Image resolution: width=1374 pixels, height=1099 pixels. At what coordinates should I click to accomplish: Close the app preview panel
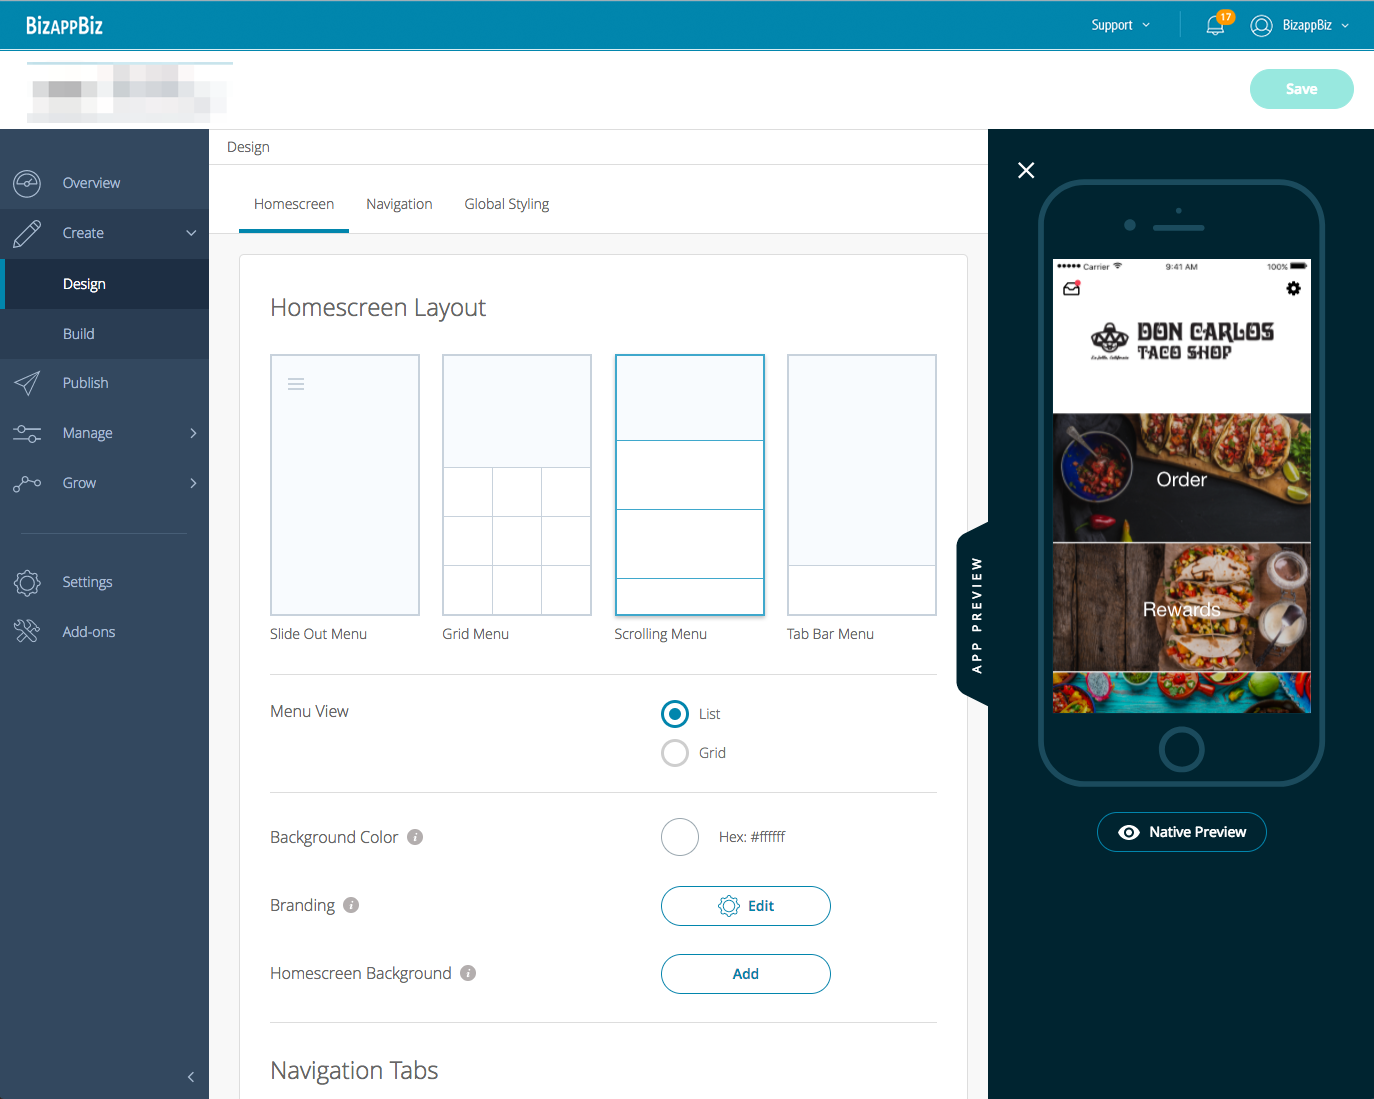pos(1026,170)
